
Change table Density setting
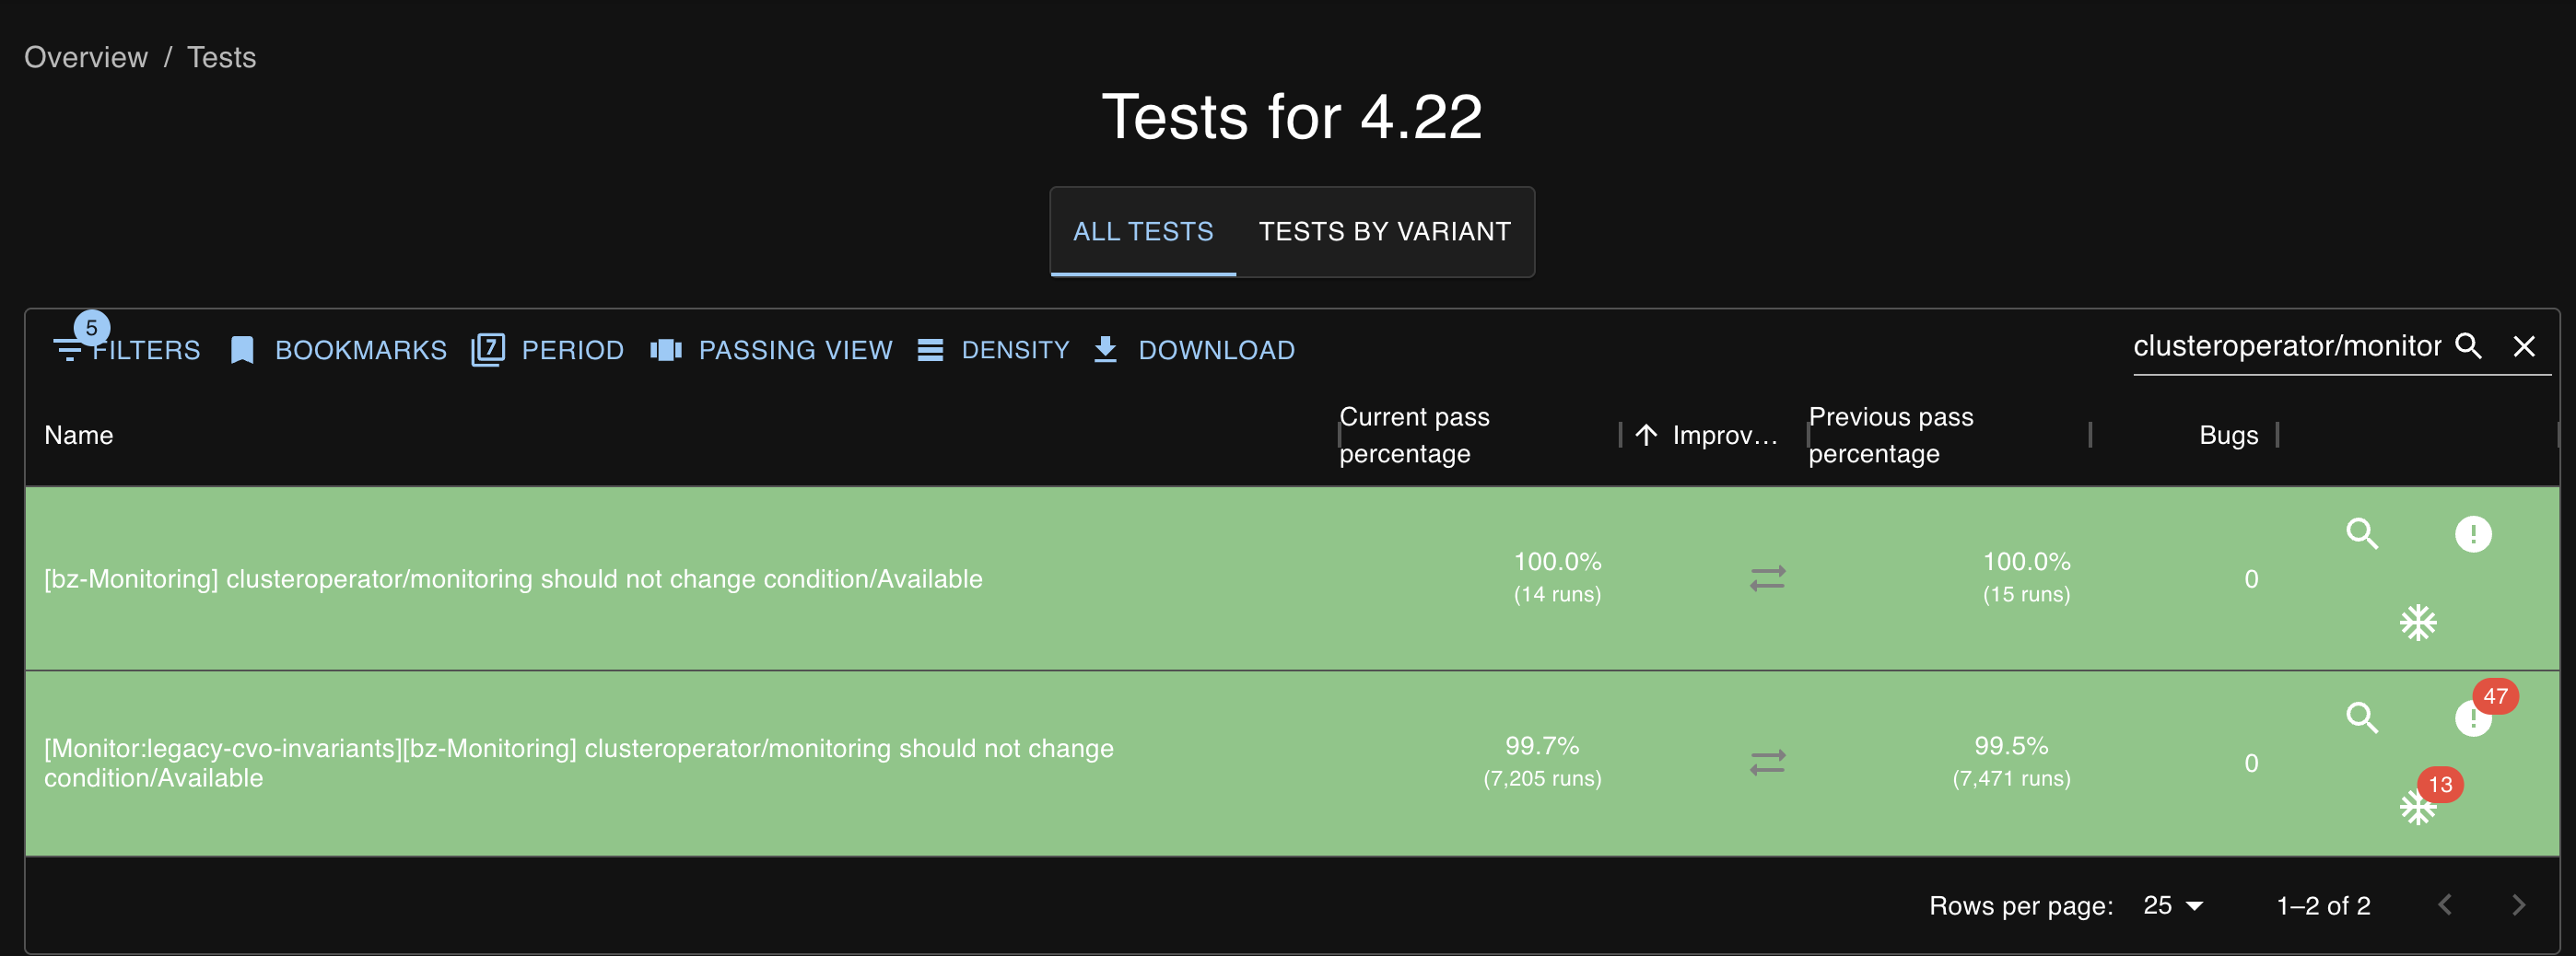coord(993,350)
